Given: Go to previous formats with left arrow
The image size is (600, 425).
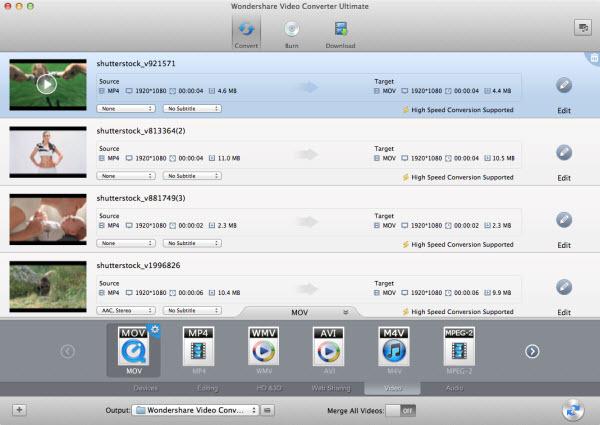Looking at the screenshot, I should 67,351.
